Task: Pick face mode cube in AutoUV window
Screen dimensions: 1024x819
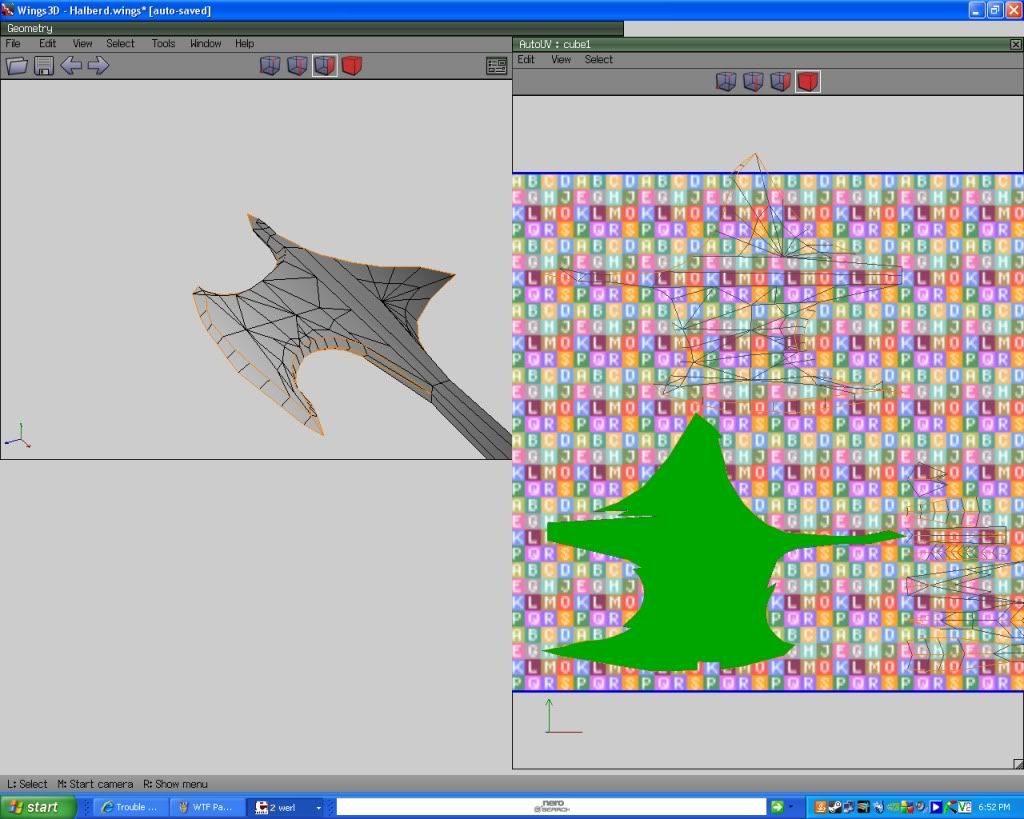Action: [x=780, y=82]
